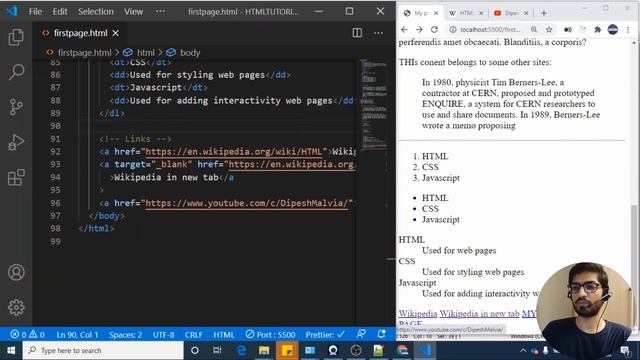The height and width of the screenshot is (360, 640).
Task: Open Chrome profile avatar
Action: [x=613, y=29]
